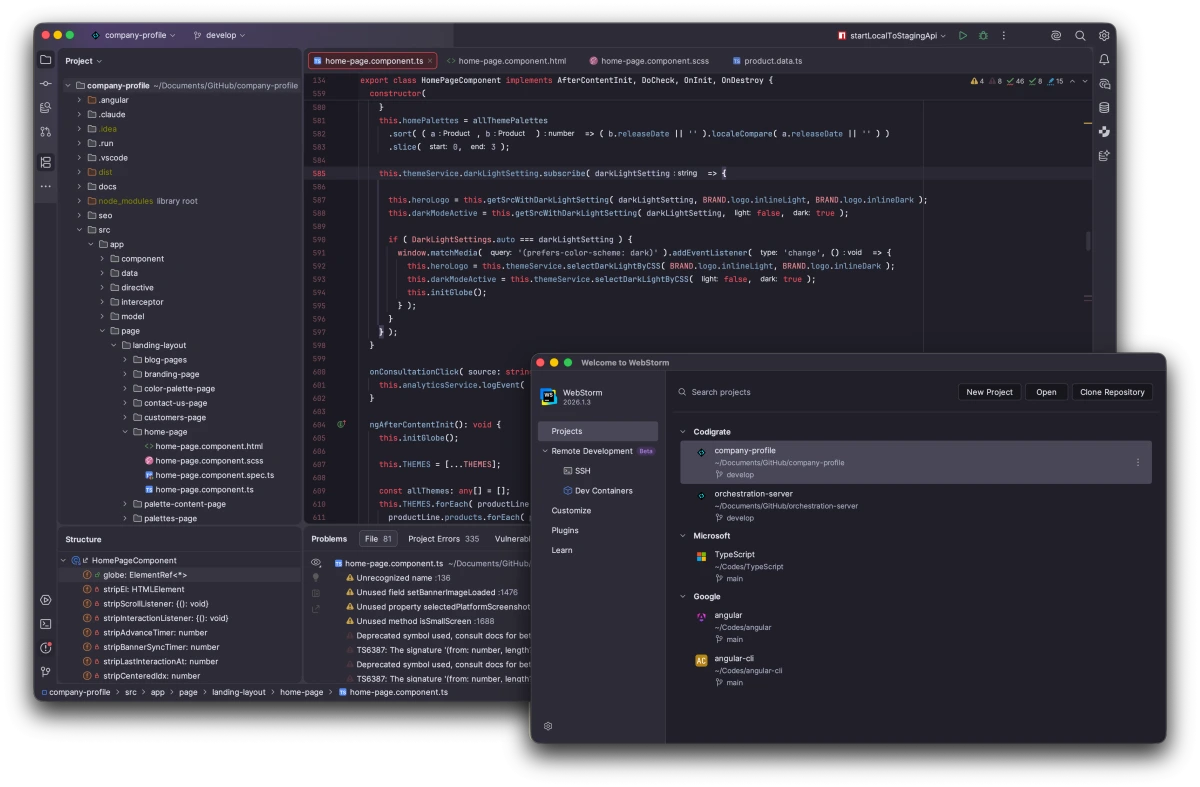The width and height of the screenshot is (1200, 787).
Task: Switch to product.data.ts editor tab
Action: pyautogui.click(x=767, y=61)
